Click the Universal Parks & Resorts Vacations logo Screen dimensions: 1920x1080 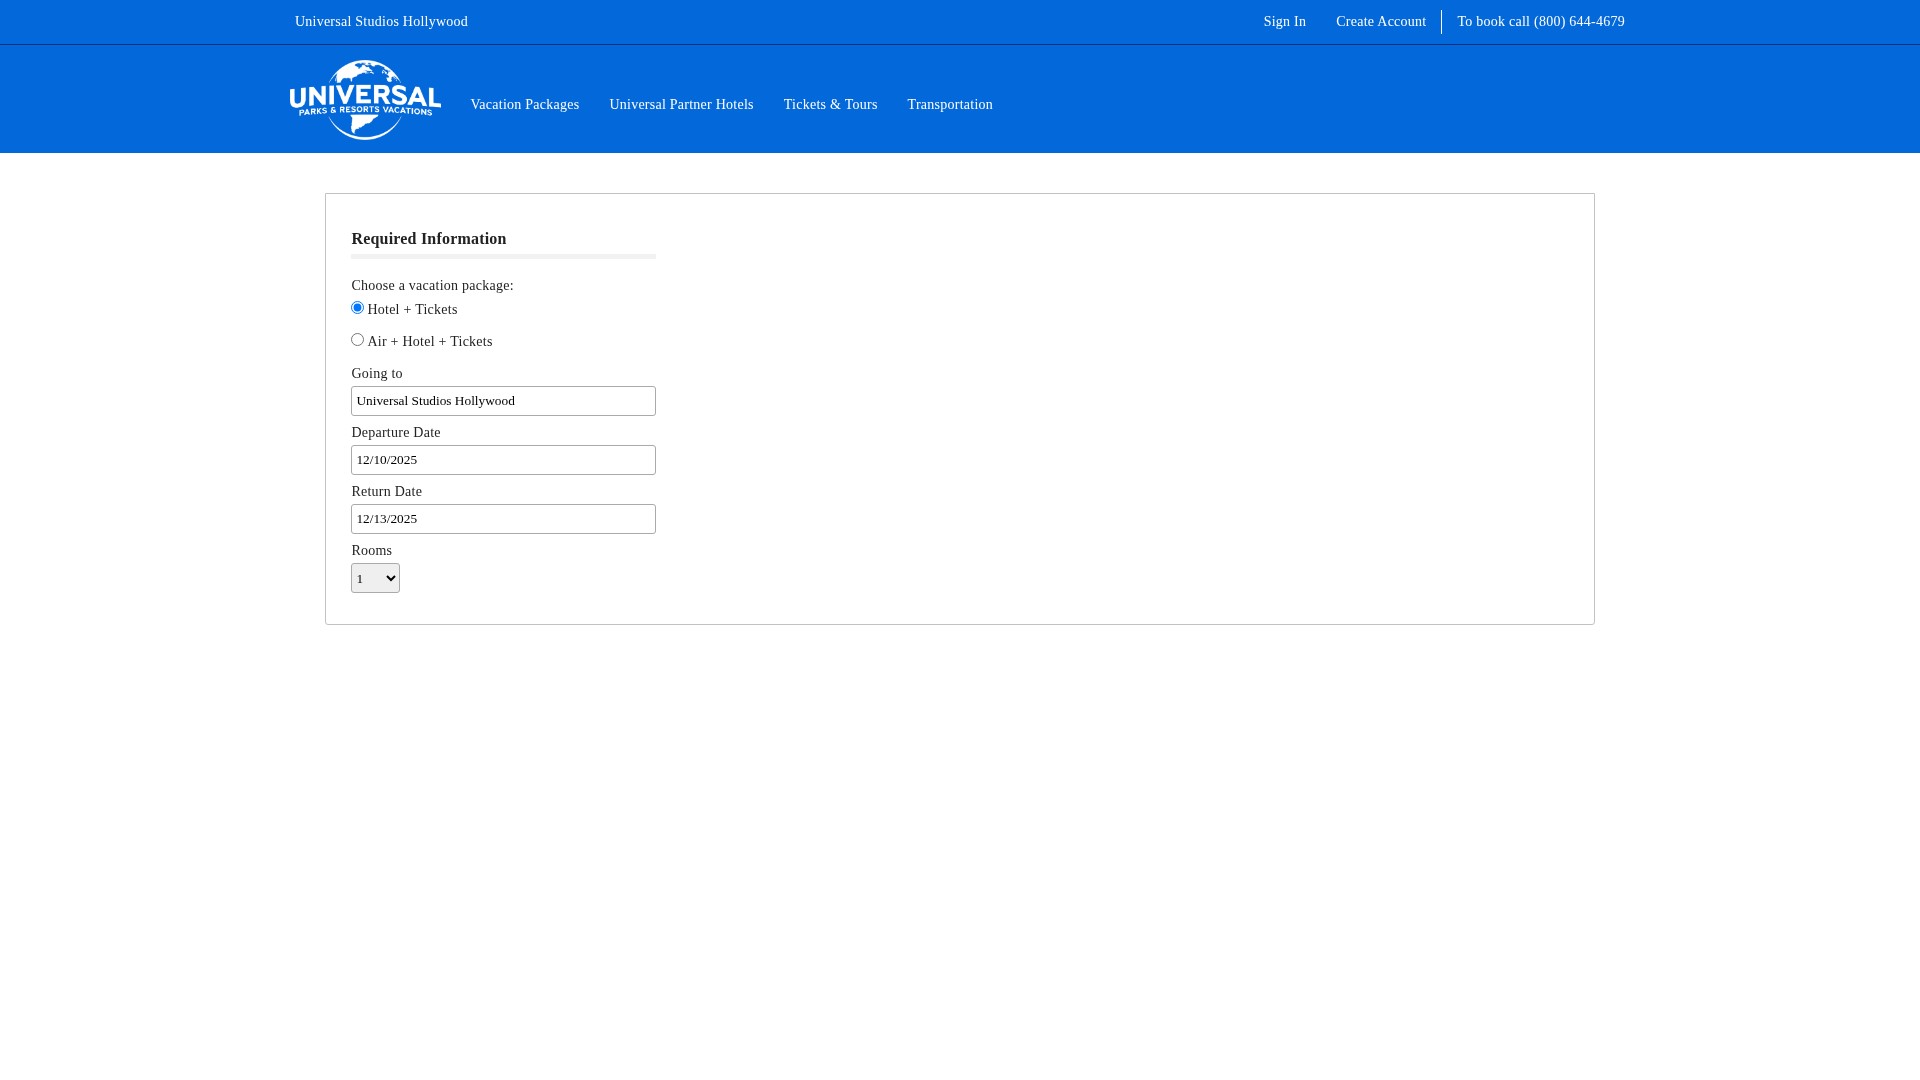(365, 100)
